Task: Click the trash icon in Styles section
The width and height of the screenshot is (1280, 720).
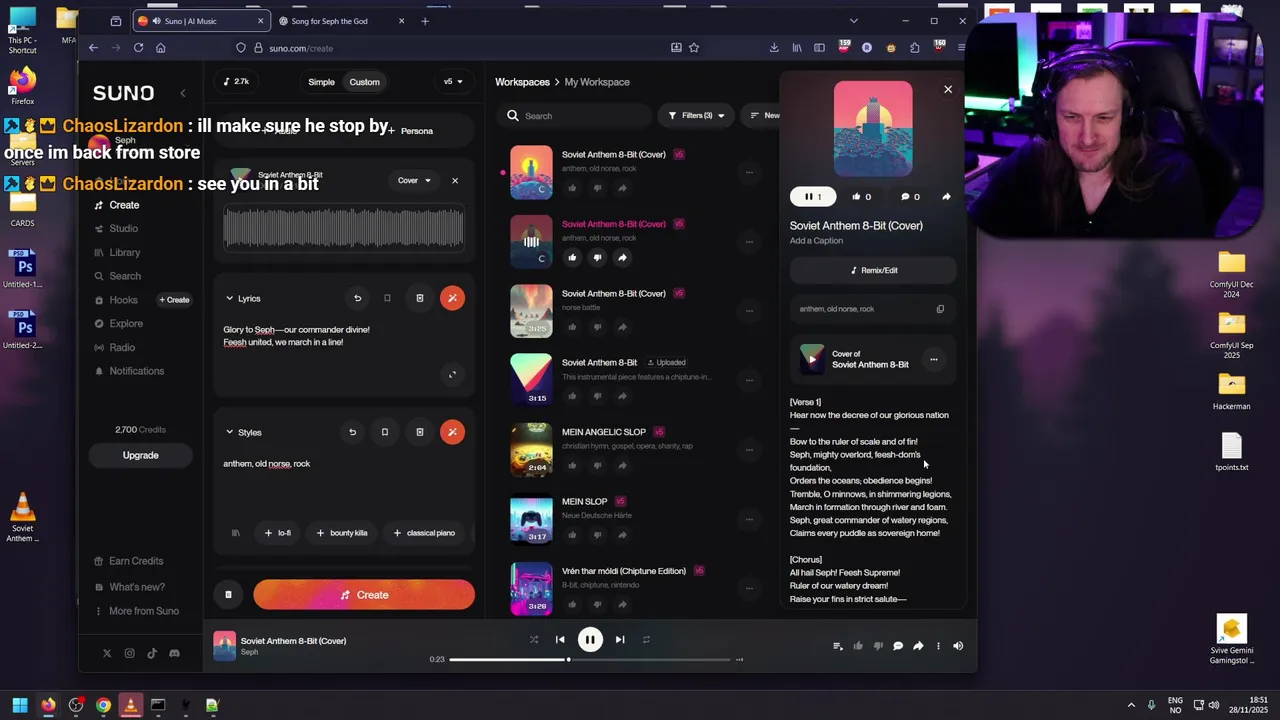Action: point(420,432)
